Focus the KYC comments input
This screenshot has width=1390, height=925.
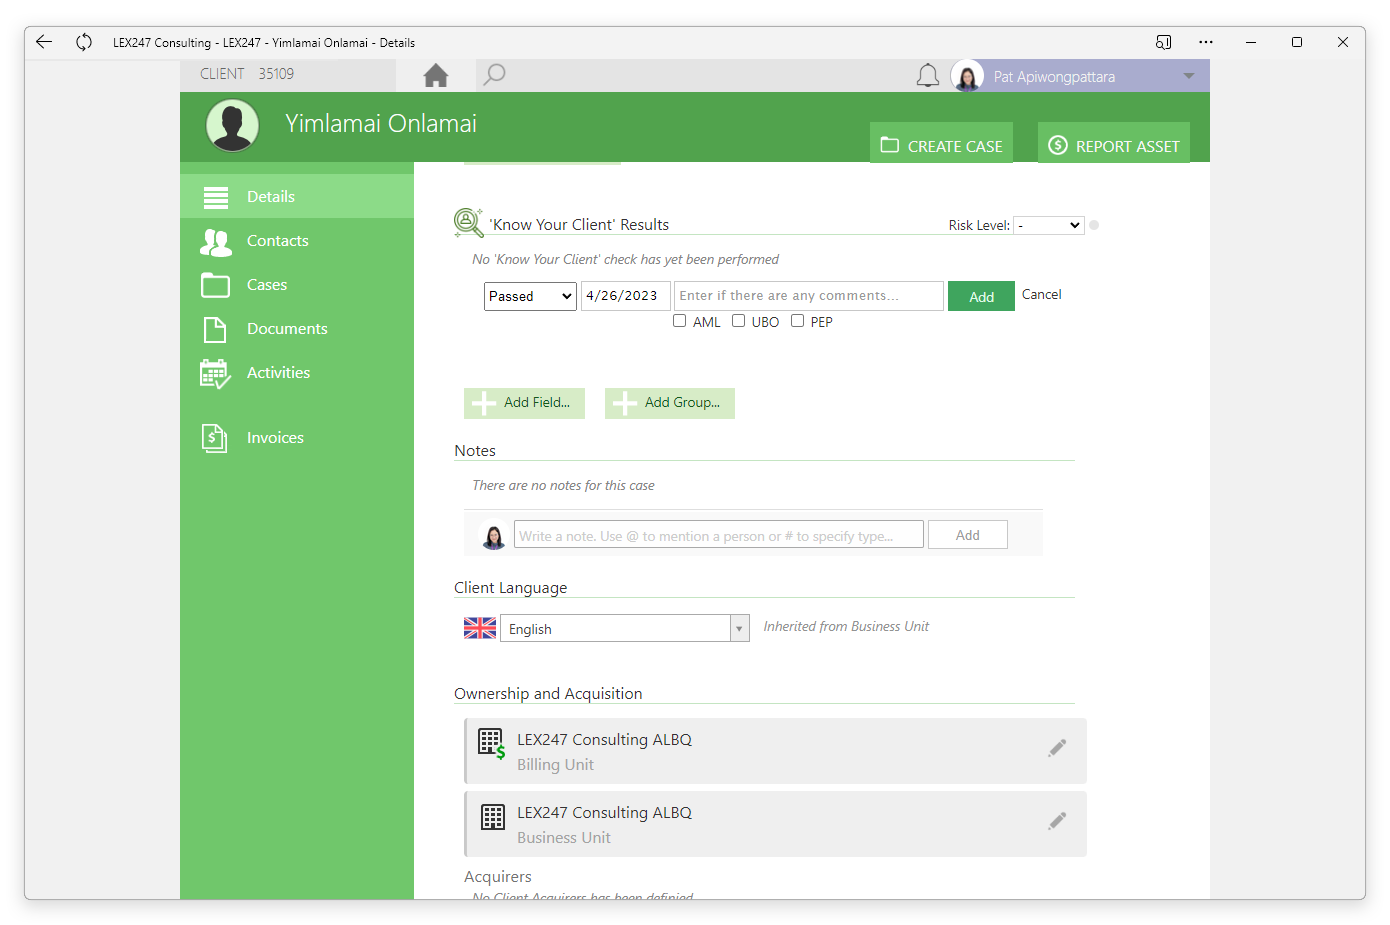click(809, 296)
